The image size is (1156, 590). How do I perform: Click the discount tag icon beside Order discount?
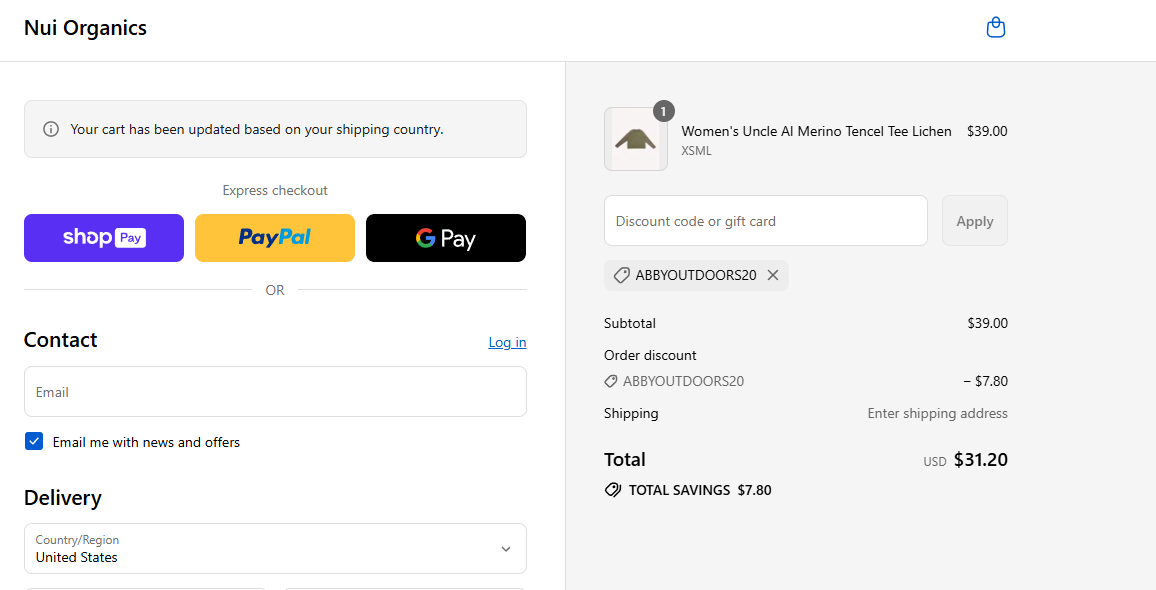pos(611,381)
